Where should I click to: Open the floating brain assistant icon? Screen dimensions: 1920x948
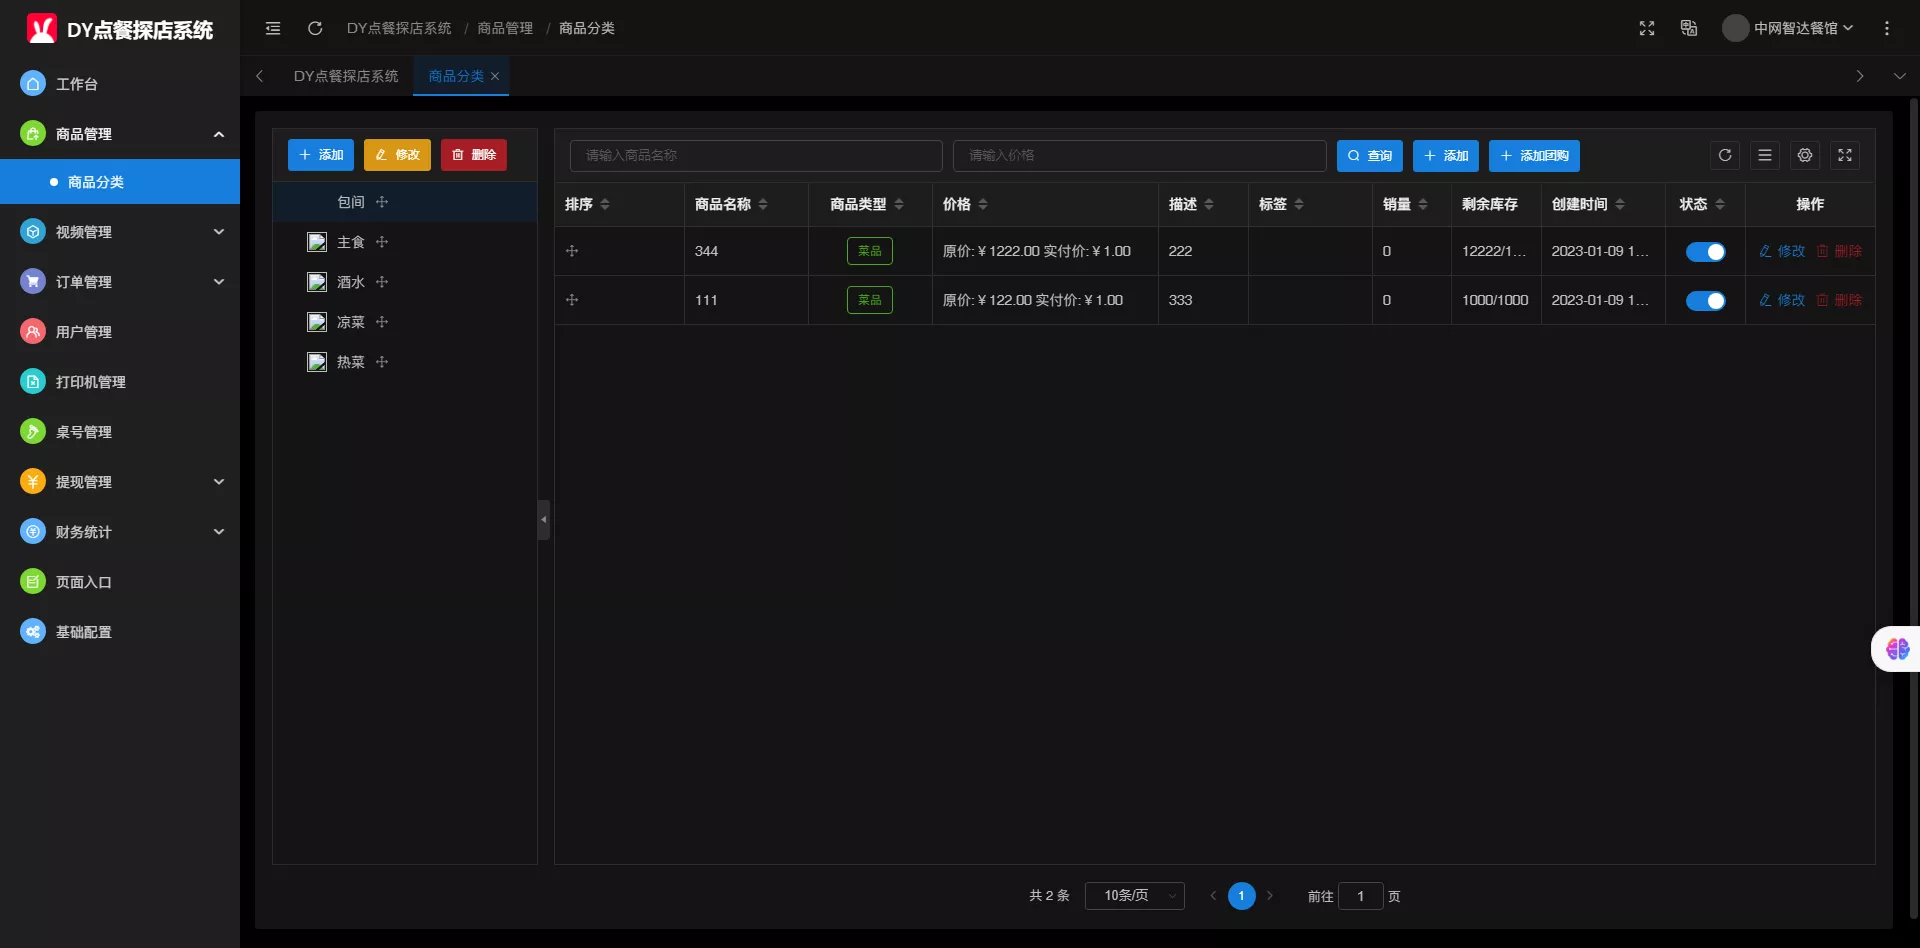coord(1897,649)
